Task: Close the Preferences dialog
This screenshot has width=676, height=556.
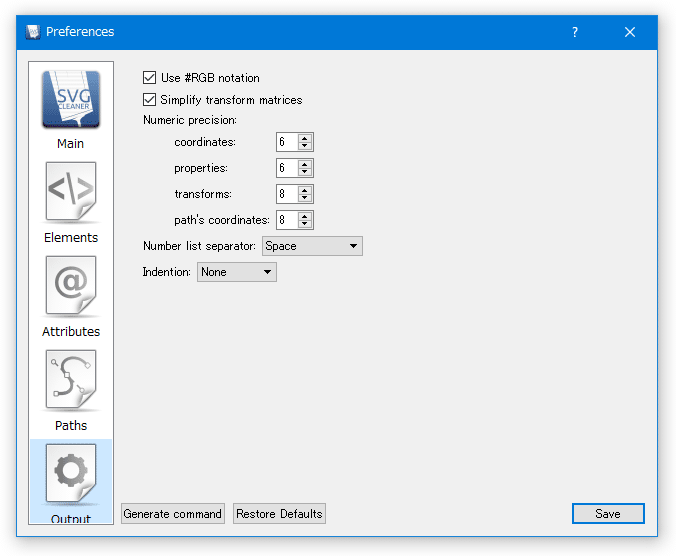Action: pyautogui.click(x=630, y=32)
